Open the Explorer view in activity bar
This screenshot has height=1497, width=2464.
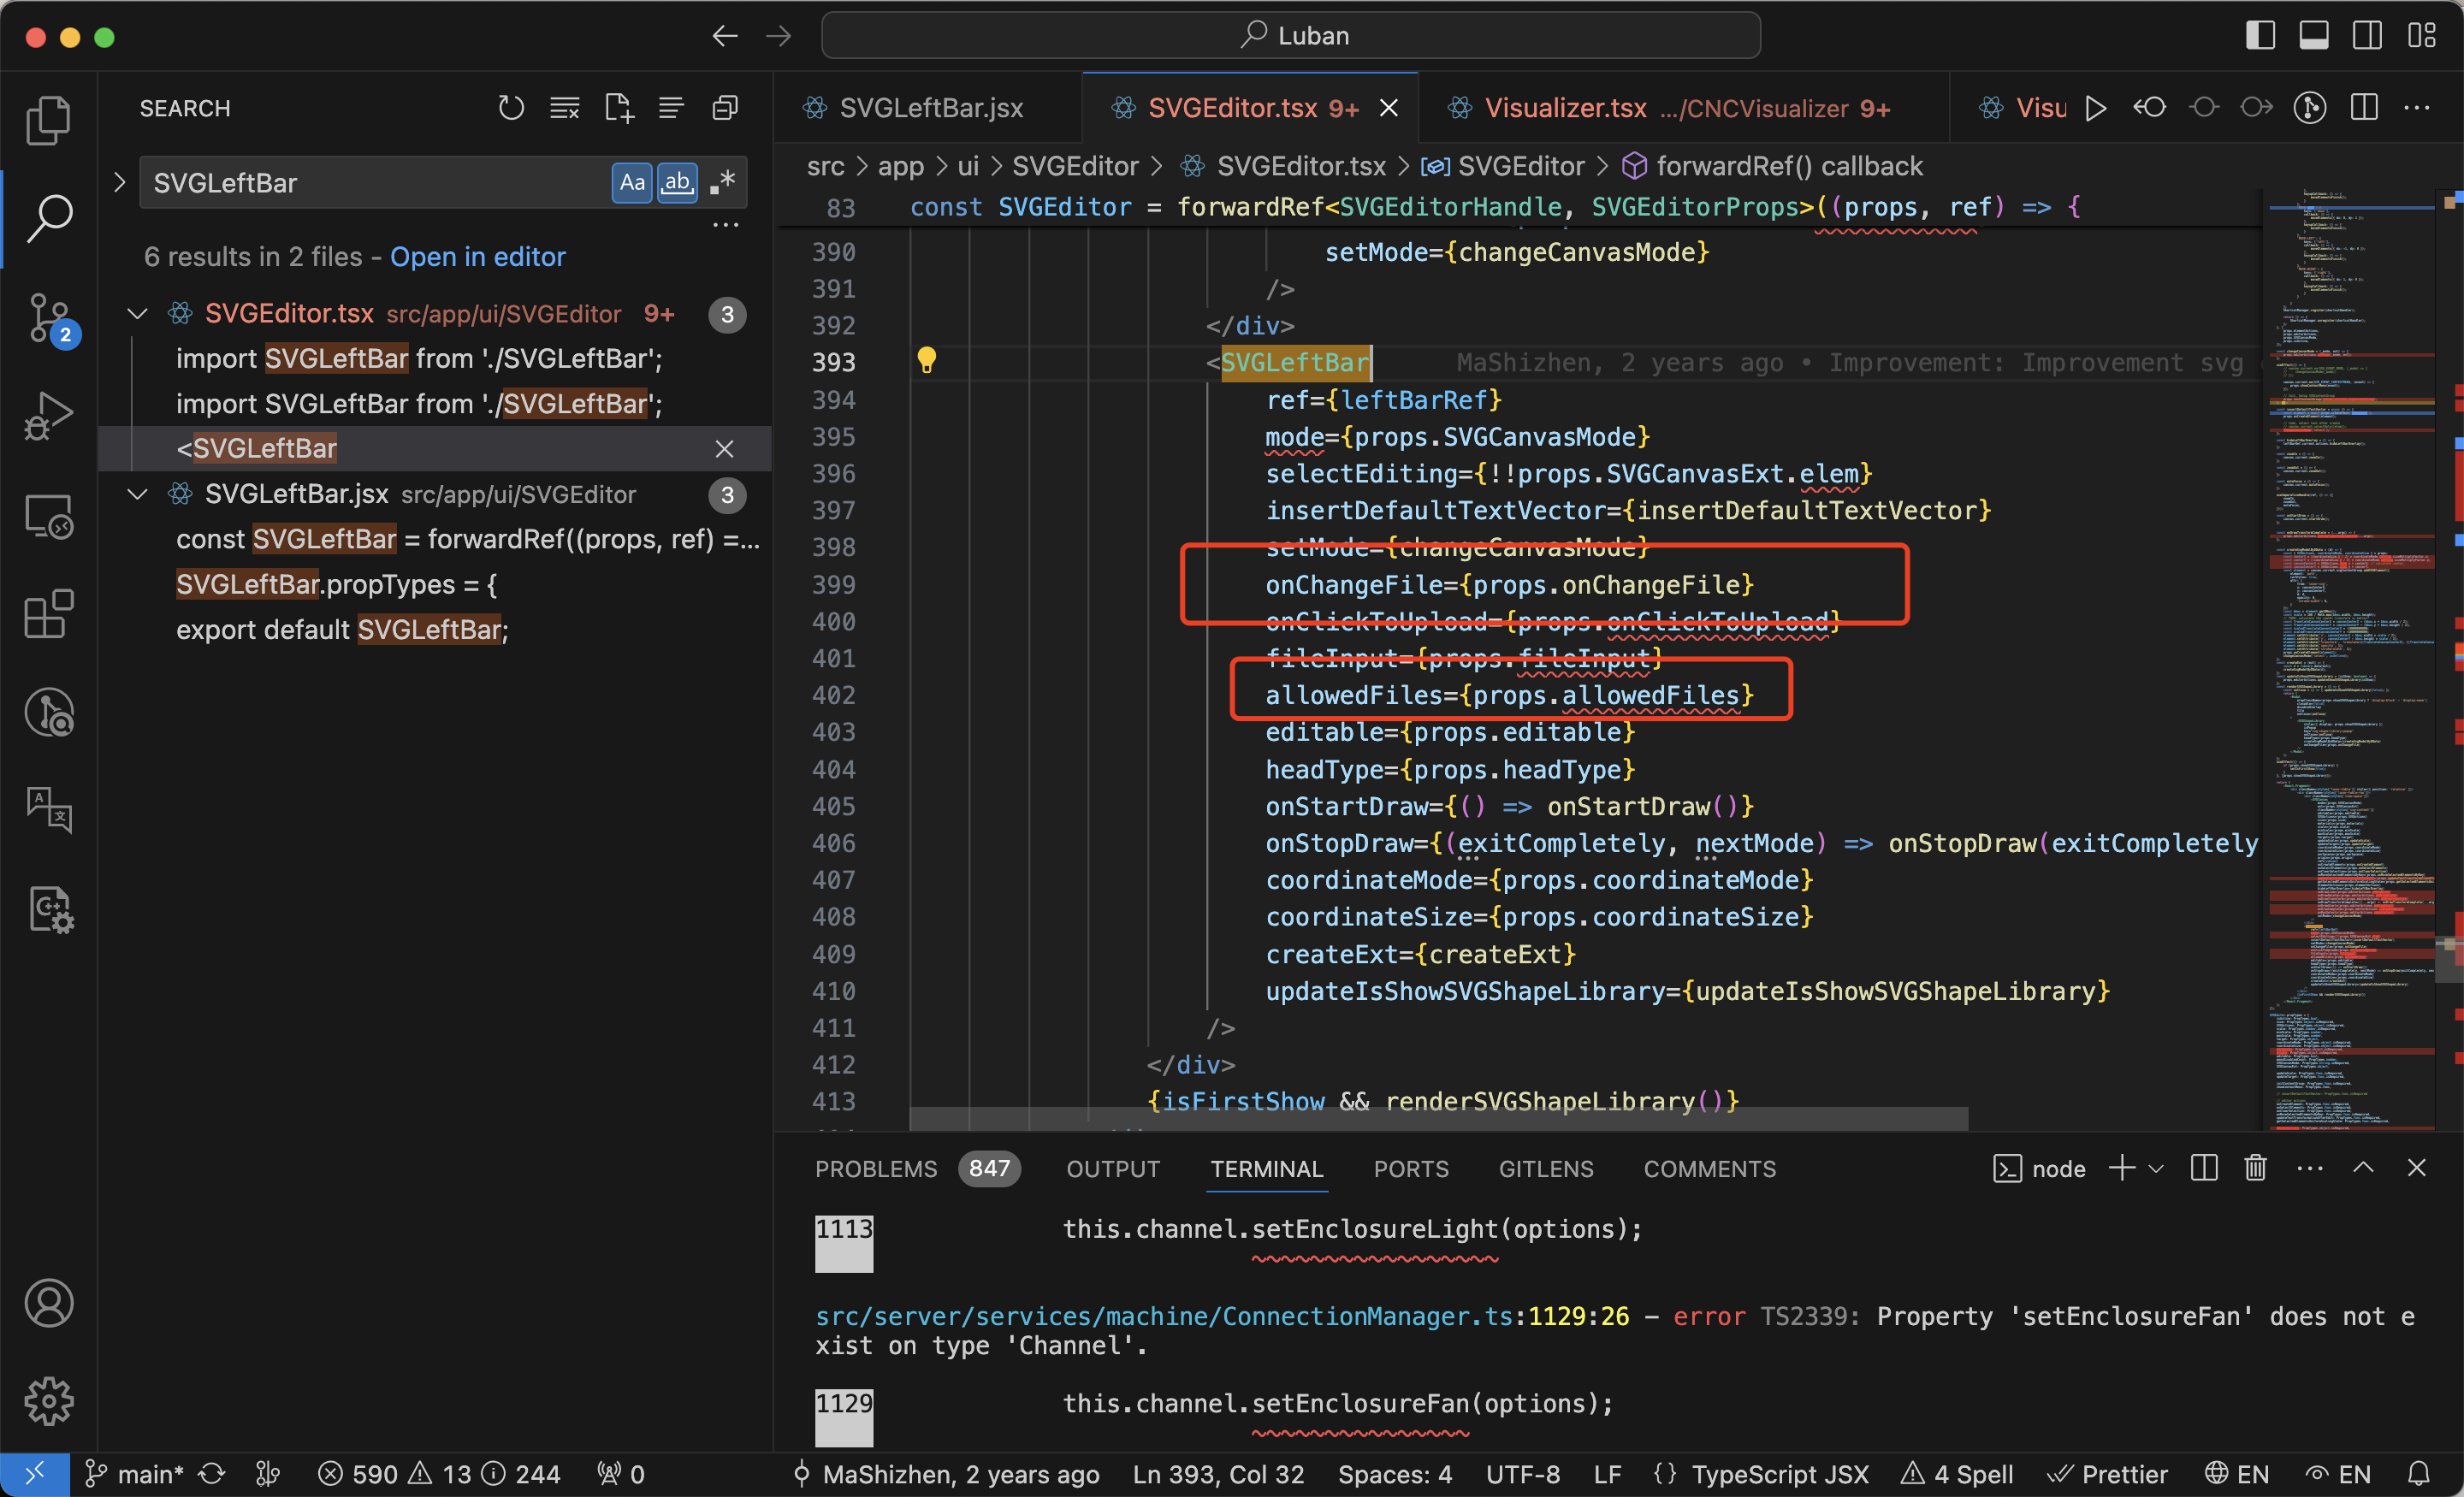tap(47, 121)
